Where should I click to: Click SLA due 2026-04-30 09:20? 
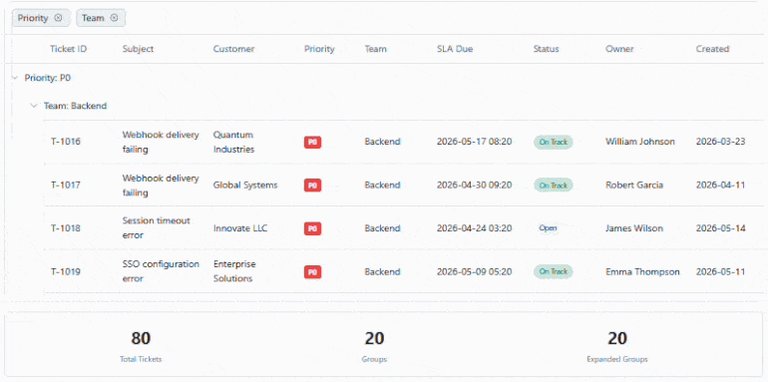point(474,185)
